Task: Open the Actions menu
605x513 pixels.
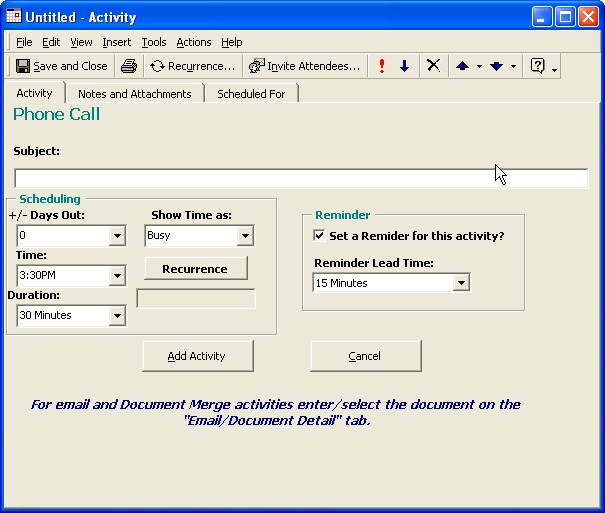Action: (x=193, y=42)
